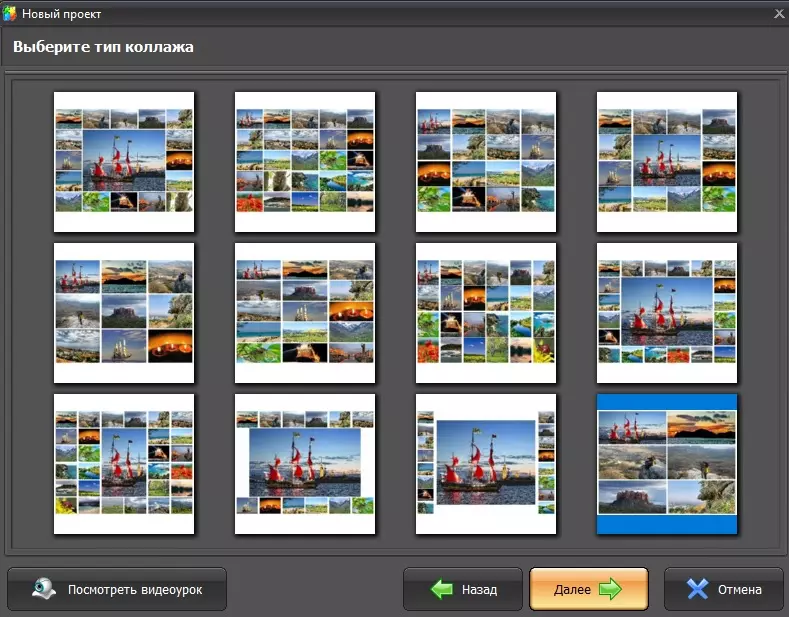Choose the three-by-three grid collage in second row
This screenshot has height=617, width=789.
pyautogui.click(x=124, y=313)
